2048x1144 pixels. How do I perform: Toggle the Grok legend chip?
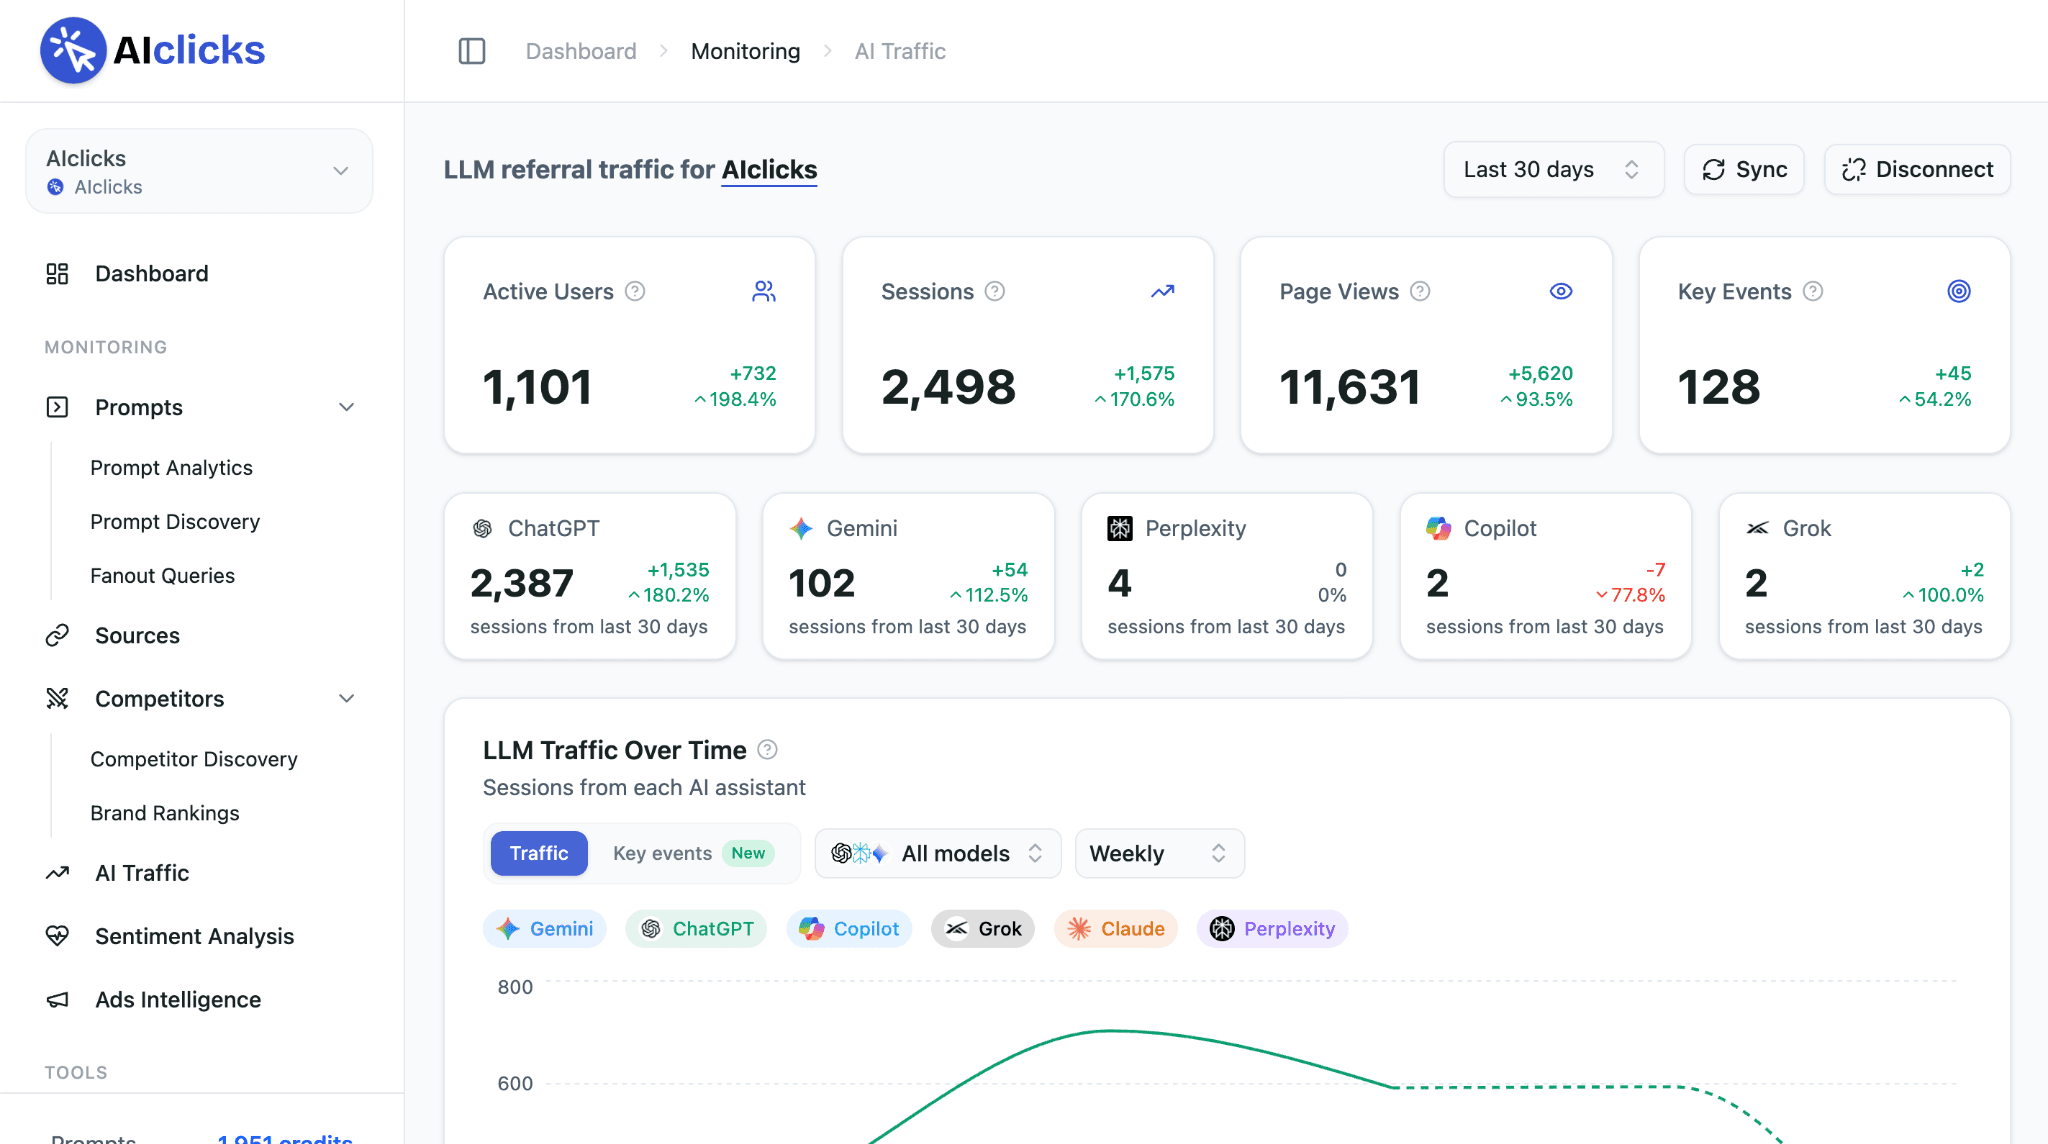983,929
